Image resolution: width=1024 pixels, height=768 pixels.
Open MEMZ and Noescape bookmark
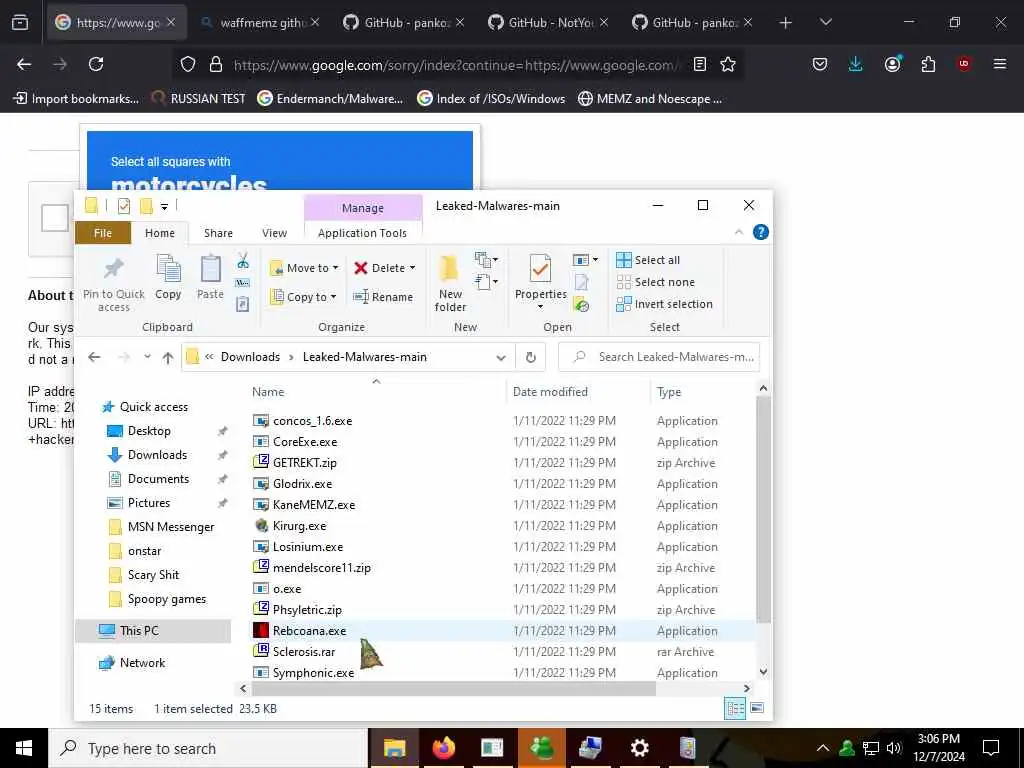pos(650,99)
